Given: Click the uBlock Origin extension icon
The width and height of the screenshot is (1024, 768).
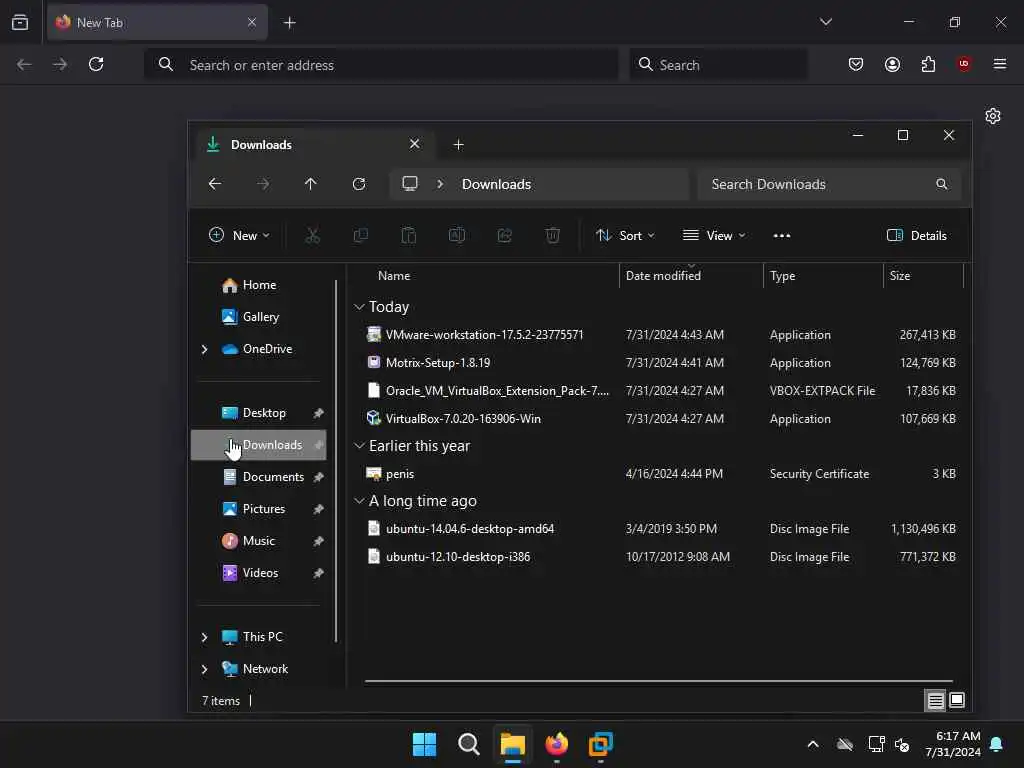Looking at the screenshot, I should [964, 64].
